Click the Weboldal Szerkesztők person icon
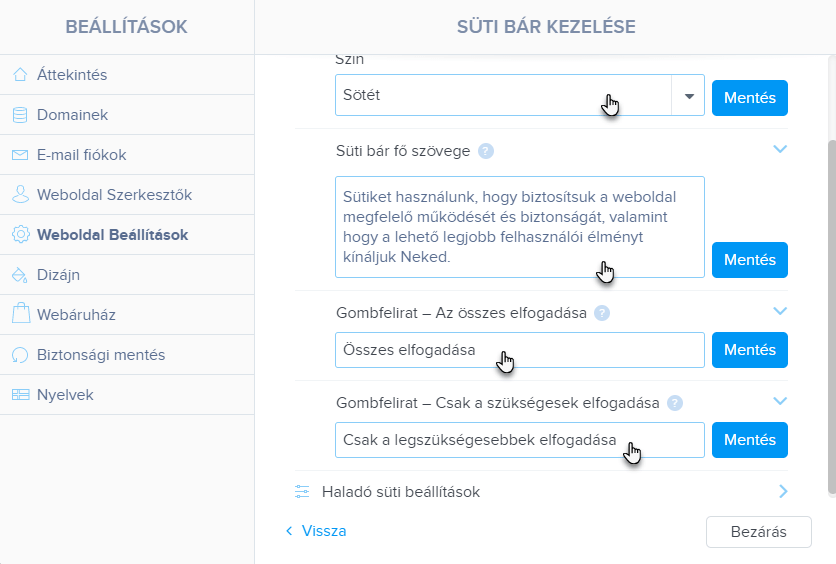Viewport: 836px width, 564px height. pos(20,195)
